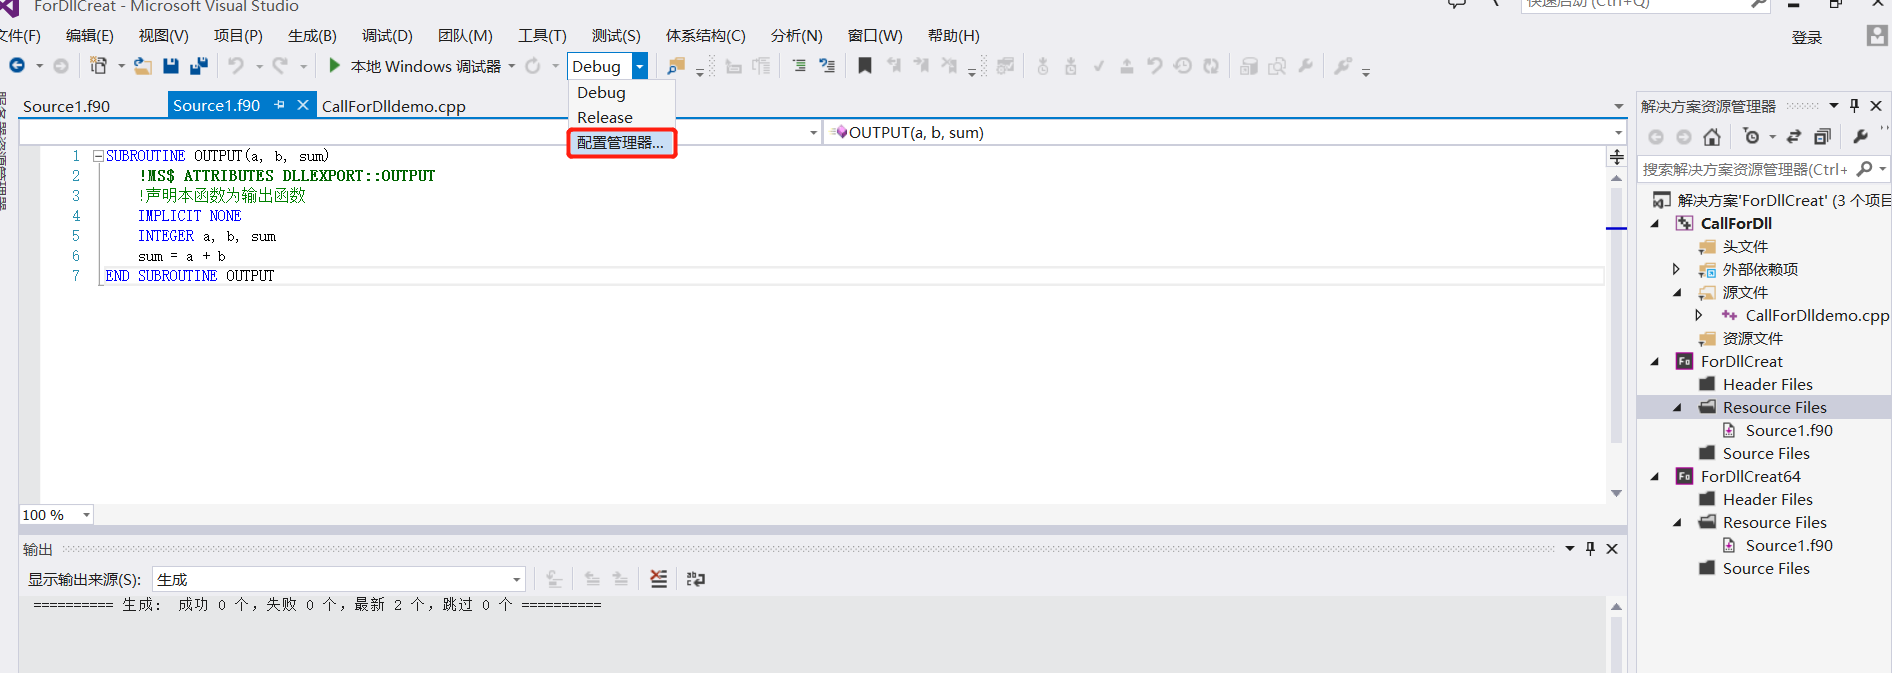
Task: Click the Collapse All icon in Solution Explorer
Action: (1822, 137)
